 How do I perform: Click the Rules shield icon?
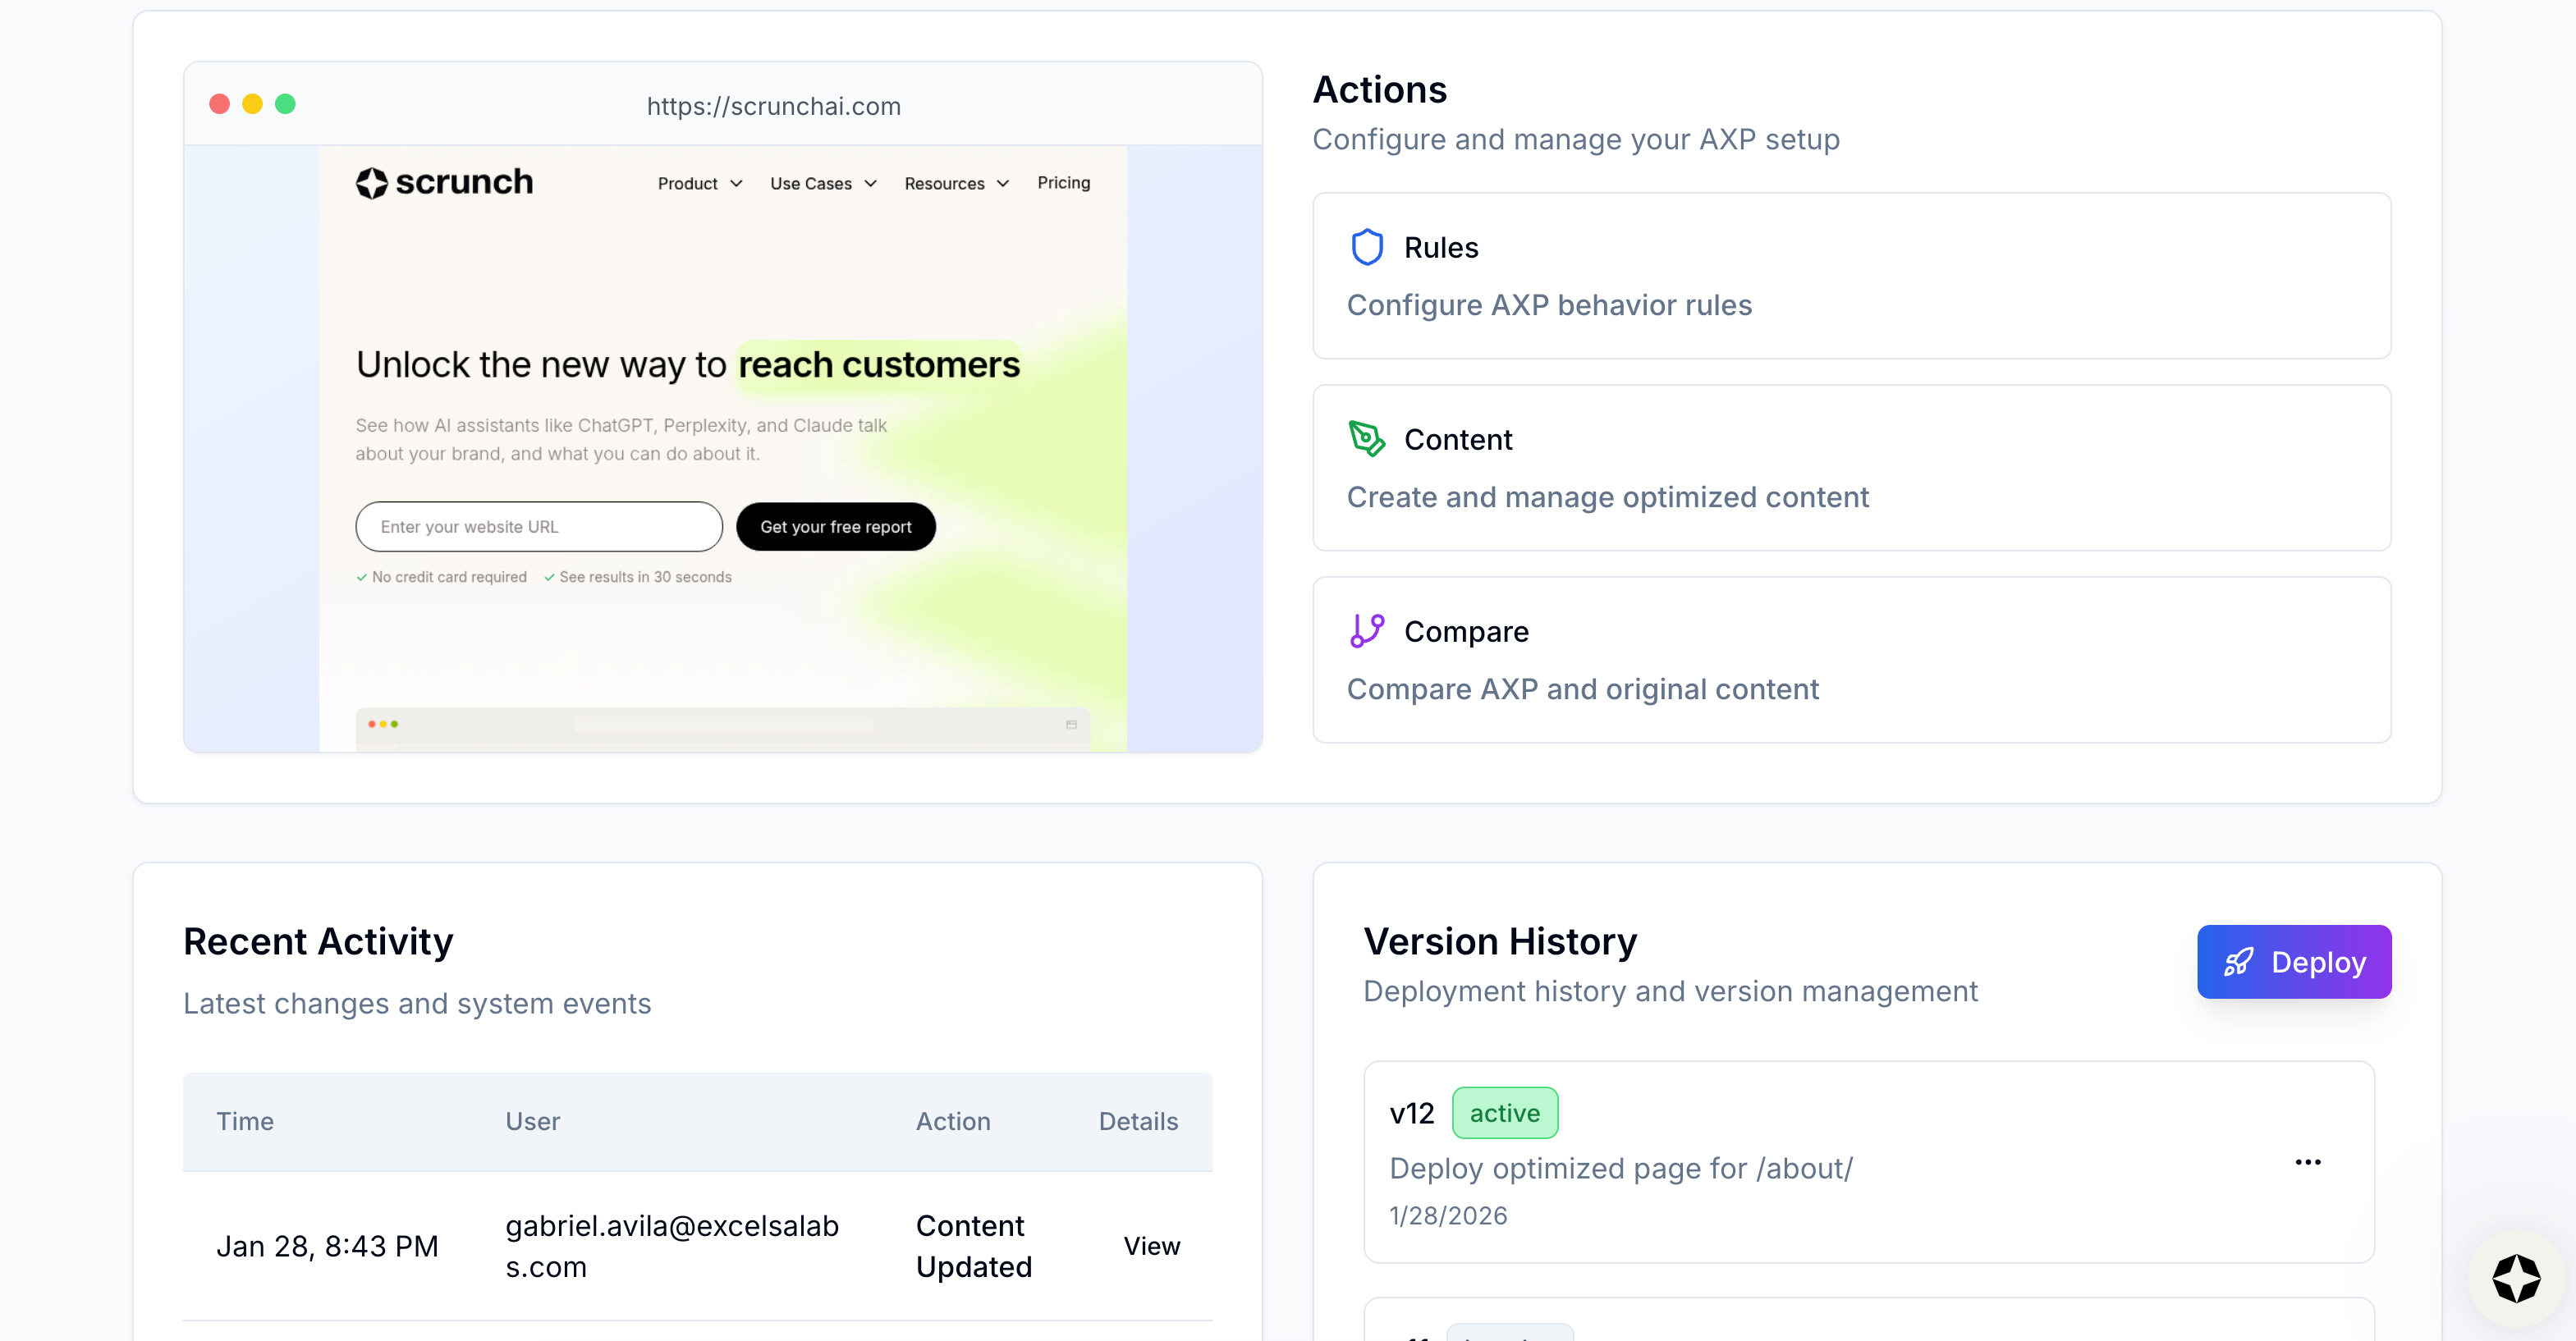(1366, 247)
